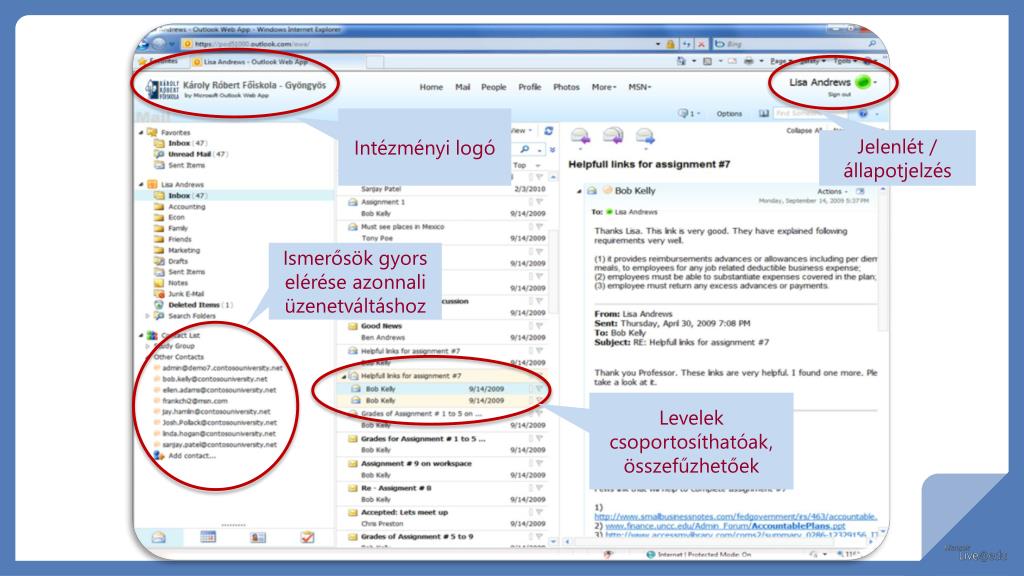The image size is (1024, 576).
Task: Click the browser Back arrow button
Action: click(143, 44)
